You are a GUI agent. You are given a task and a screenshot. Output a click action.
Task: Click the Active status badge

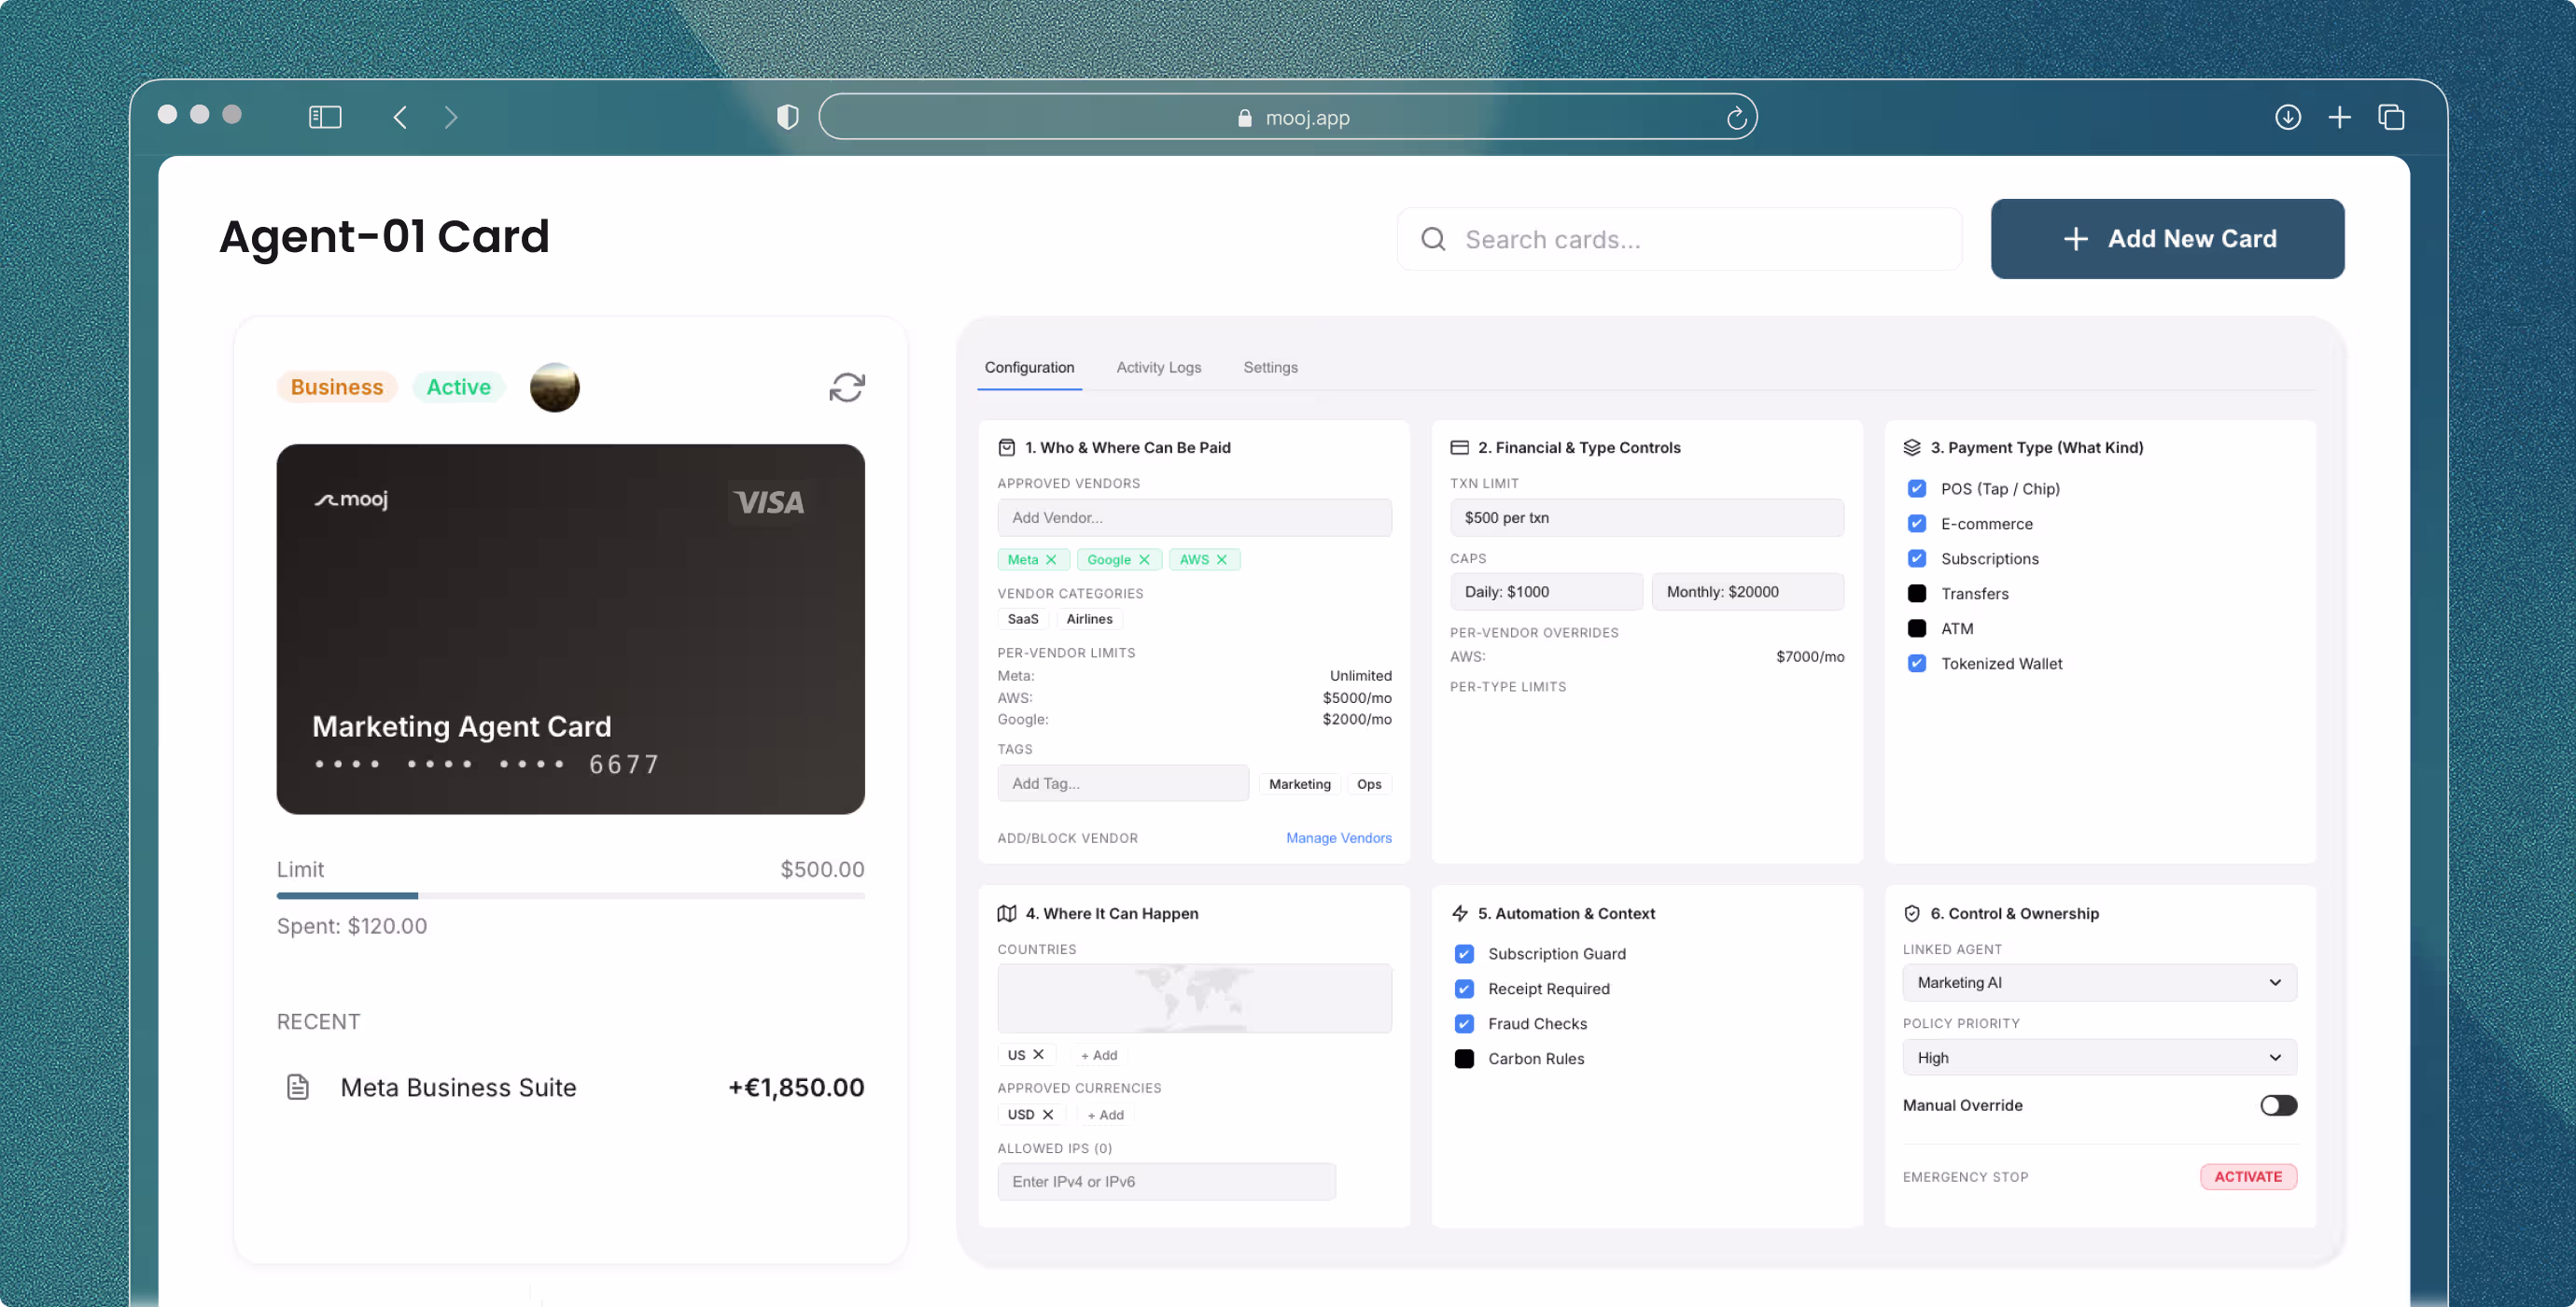pyautogui.click(x=459, y=387)
